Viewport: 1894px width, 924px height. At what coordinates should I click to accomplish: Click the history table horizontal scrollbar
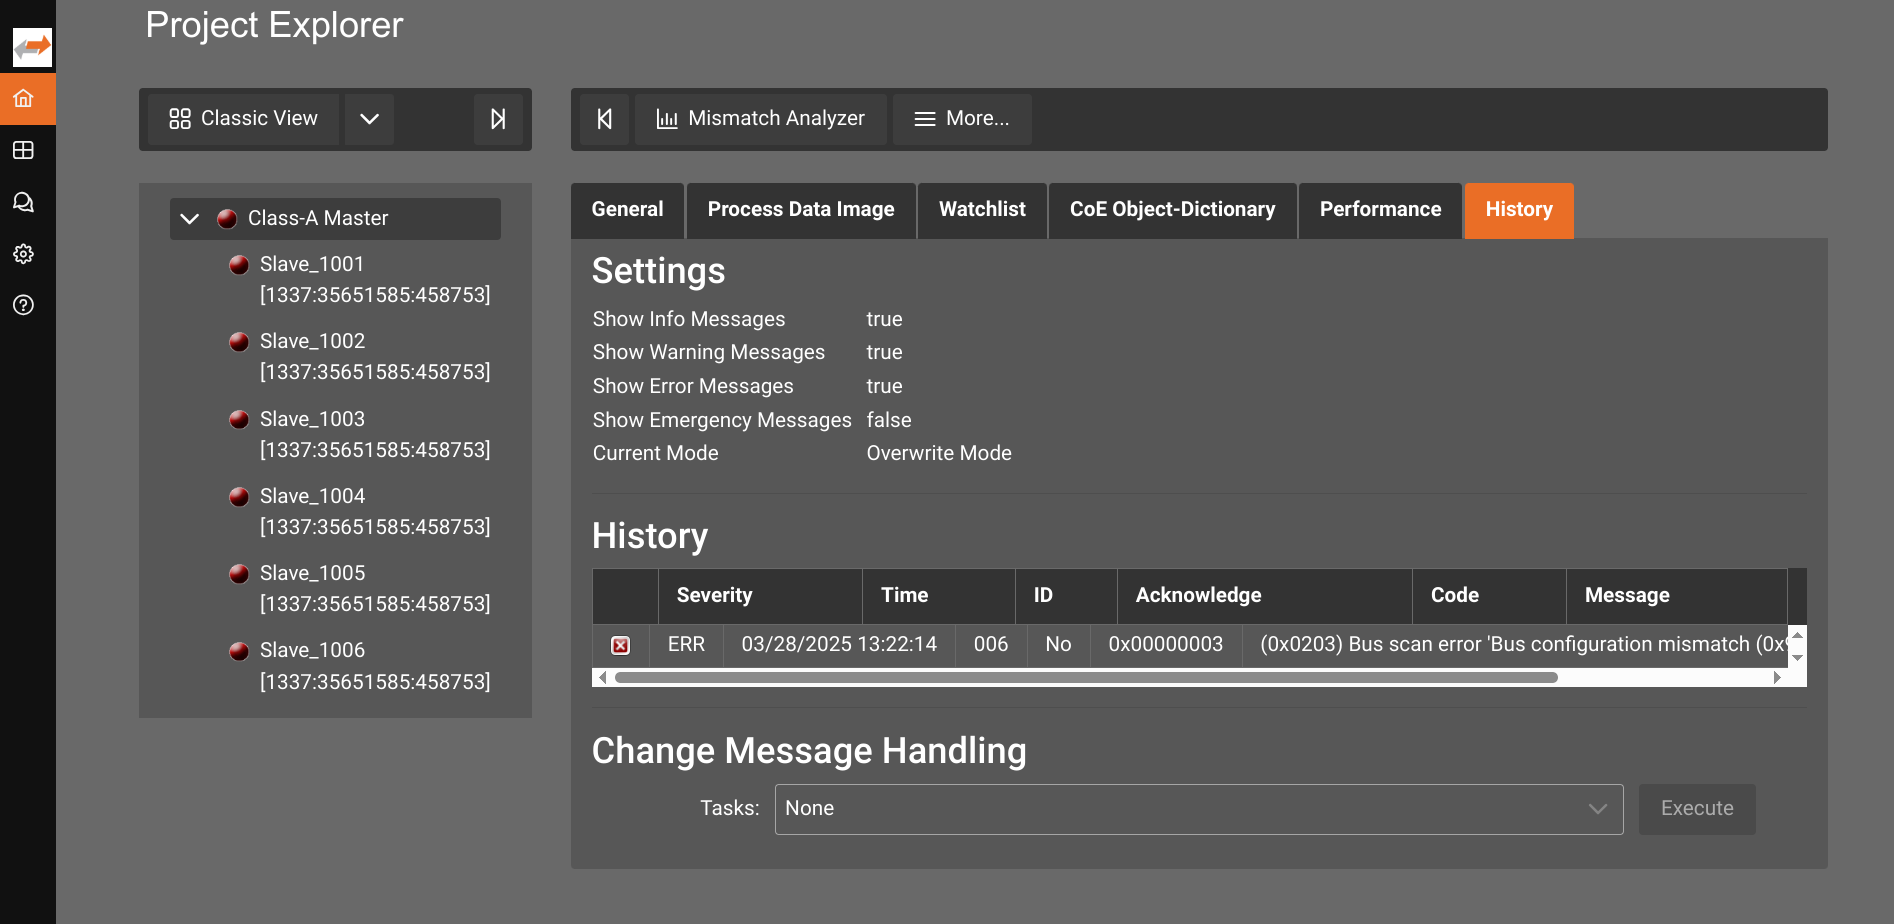point(1086,678)
